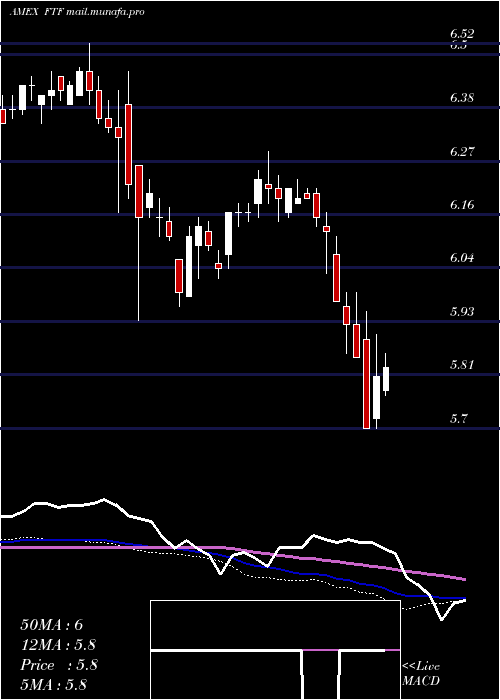Click the 50MA : 6 indicator text
Image resolution: width=500 pixels, height=700 pixels.
click(x=52, y=625)
